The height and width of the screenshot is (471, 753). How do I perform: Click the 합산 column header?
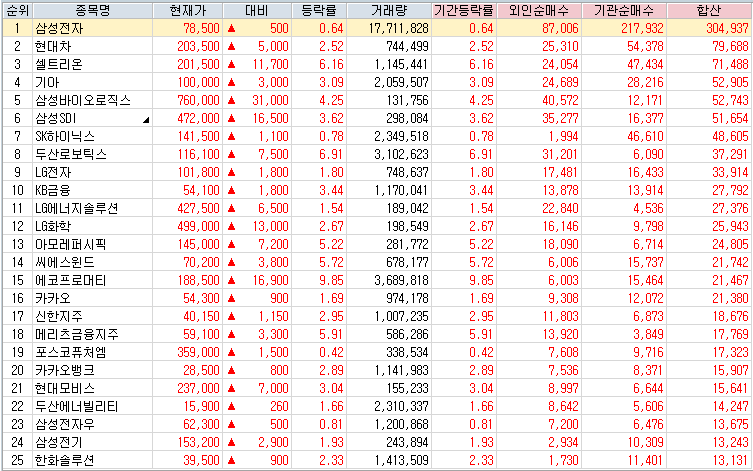709,10
